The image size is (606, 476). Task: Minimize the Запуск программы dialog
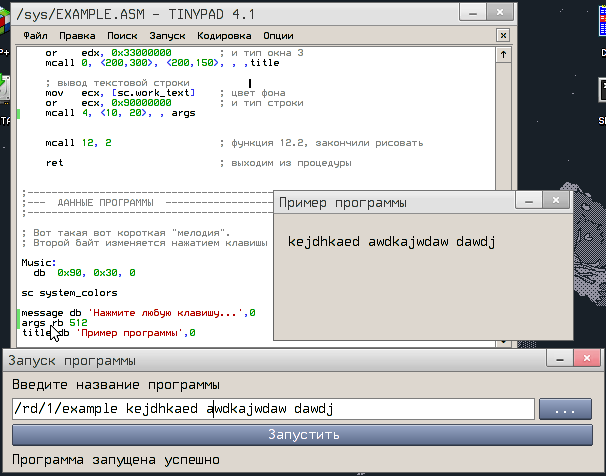[x=557, y=360]
